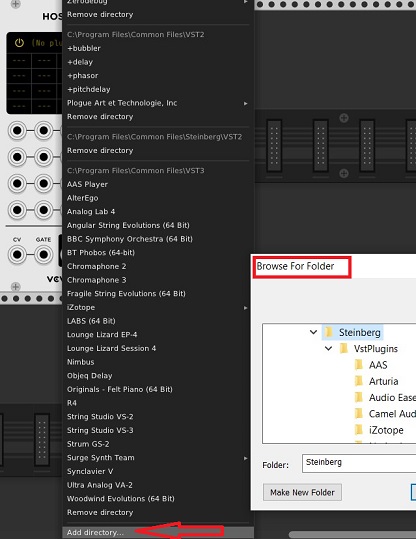Click Make New Folder button
Viewport: 416px width, 539px height.
(x=302, y=492)
